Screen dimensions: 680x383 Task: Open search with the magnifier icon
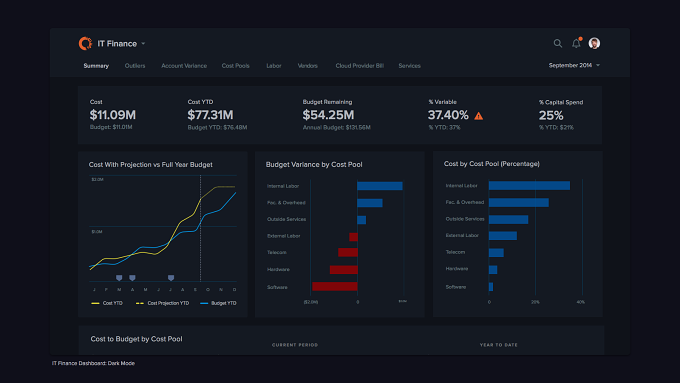coord(558,43)
